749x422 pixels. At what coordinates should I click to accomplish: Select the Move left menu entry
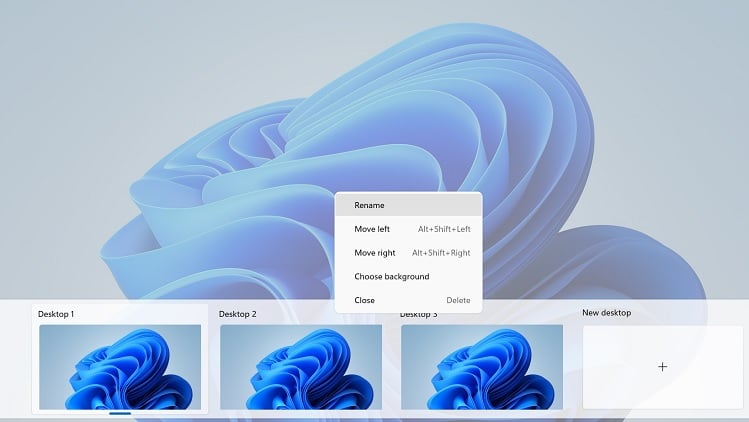[408, 229]
